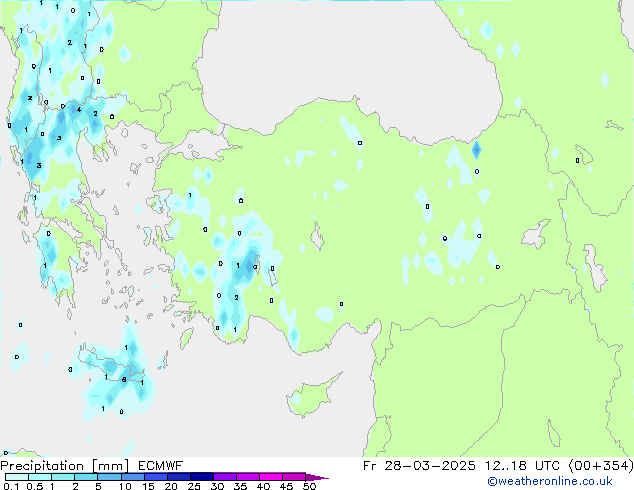Click the 30–35 mm purple legend swatch
634x490 pixels.
click(224, 477)
